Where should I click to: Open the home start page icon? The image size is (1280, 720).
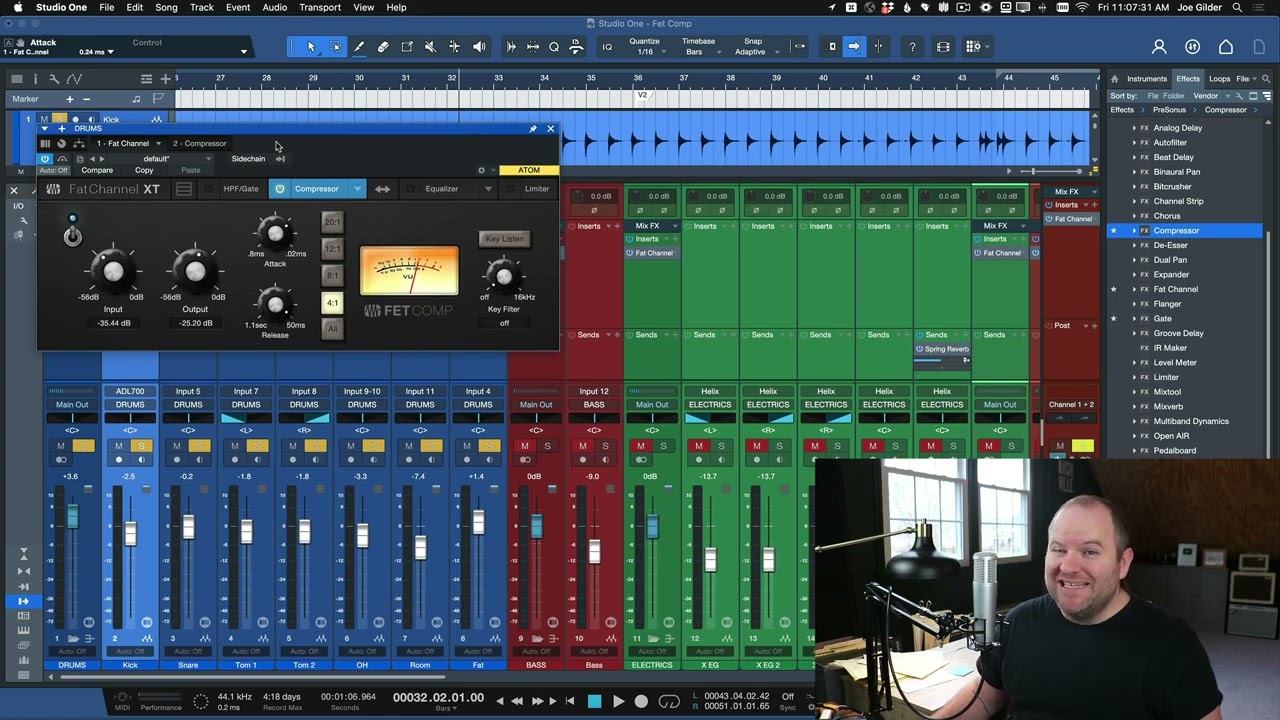1226,47
